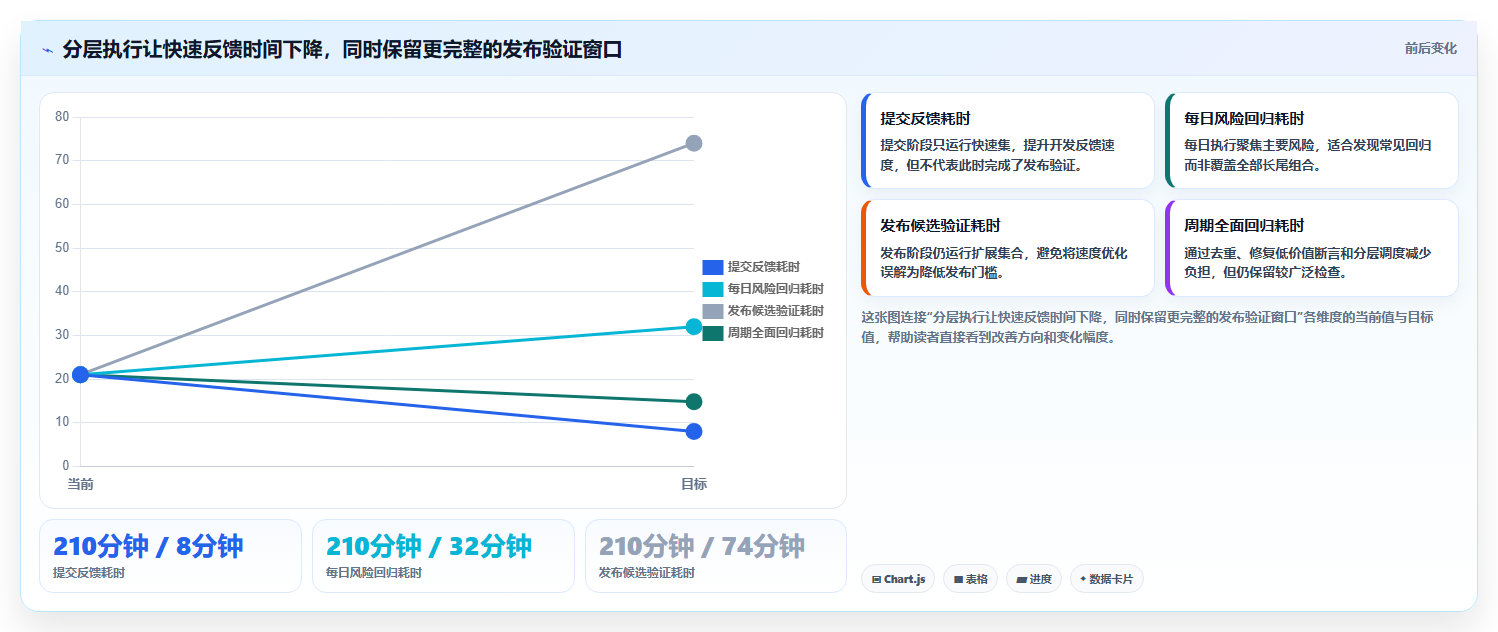Screen dimensions: 1498x632
Task: Click the 当前 x-axis label
Action: click(80, 484)
